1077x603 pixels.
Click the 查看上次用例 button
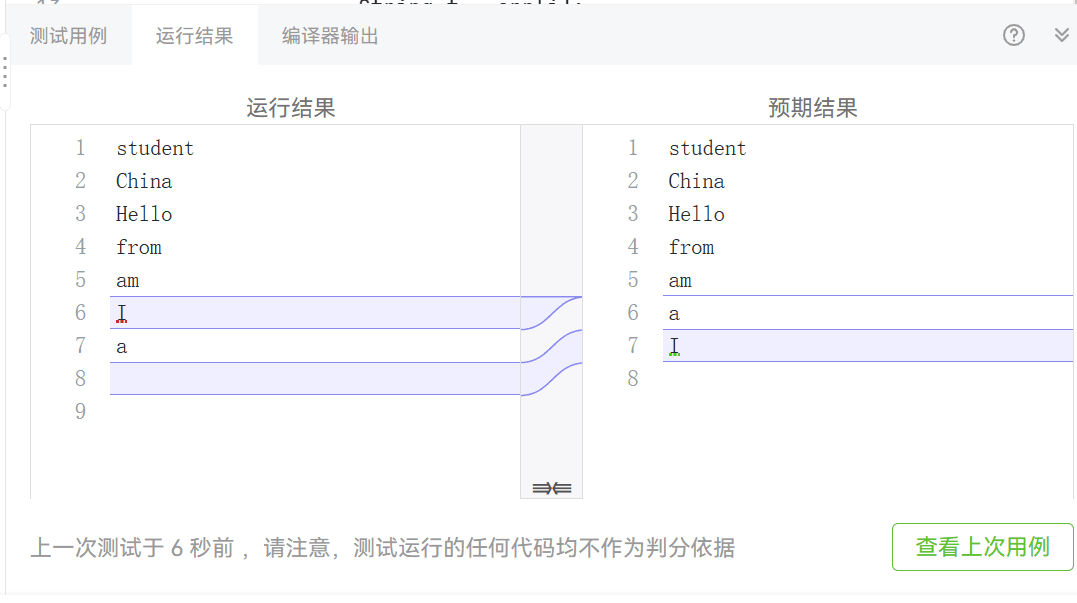pyautogui.click(x=982, y=547)
